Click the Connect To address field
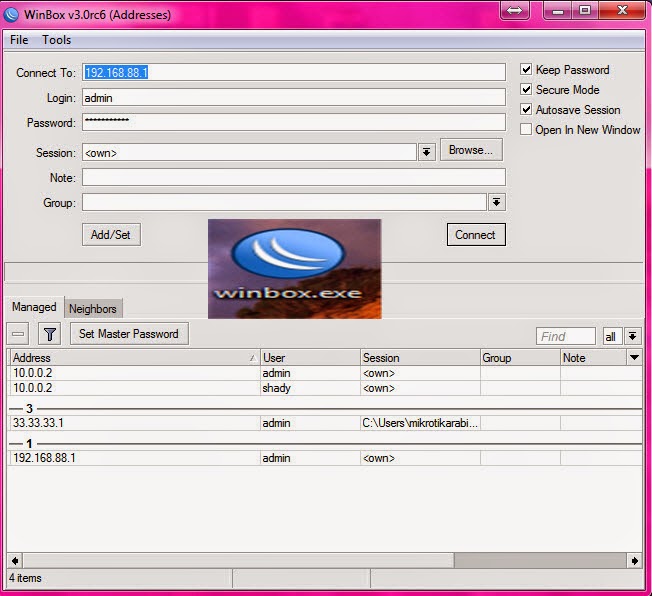Viewport: 652px width, 596px height. coord(294,72)
